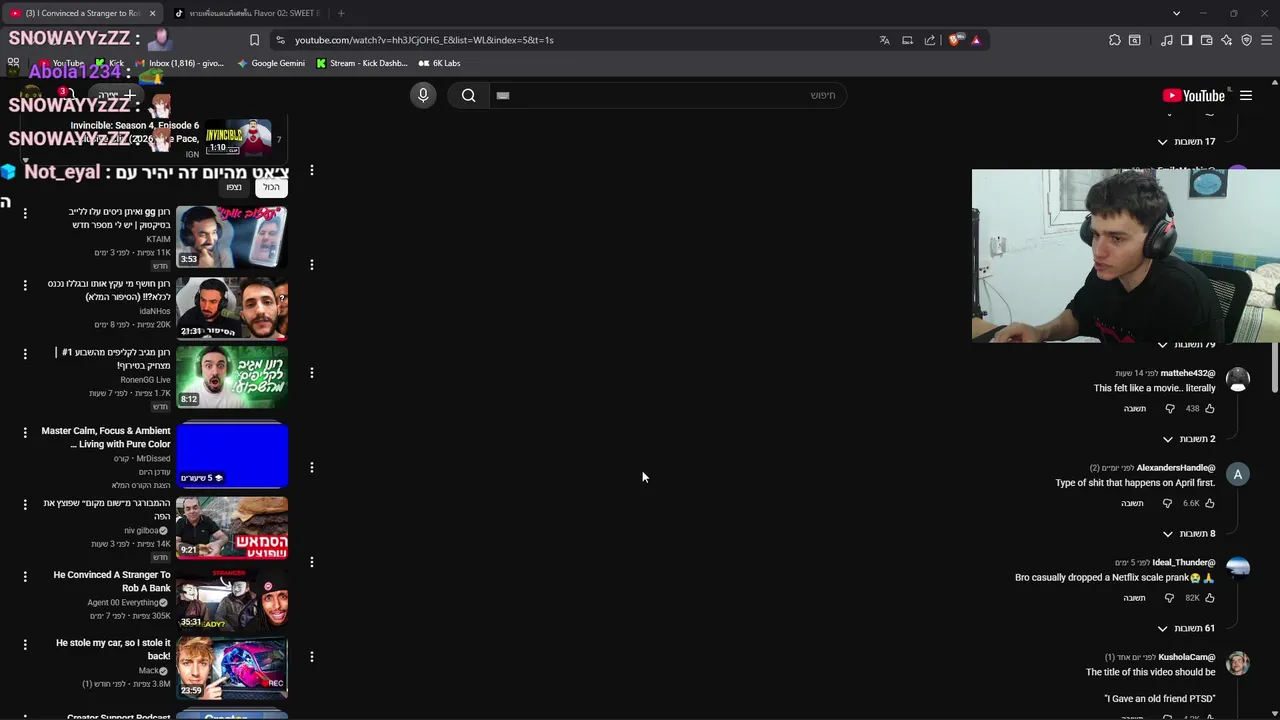Open AlexandersHandle's letter A avatar
The image size is (1280, 720).
click(x=1238, y=475)
